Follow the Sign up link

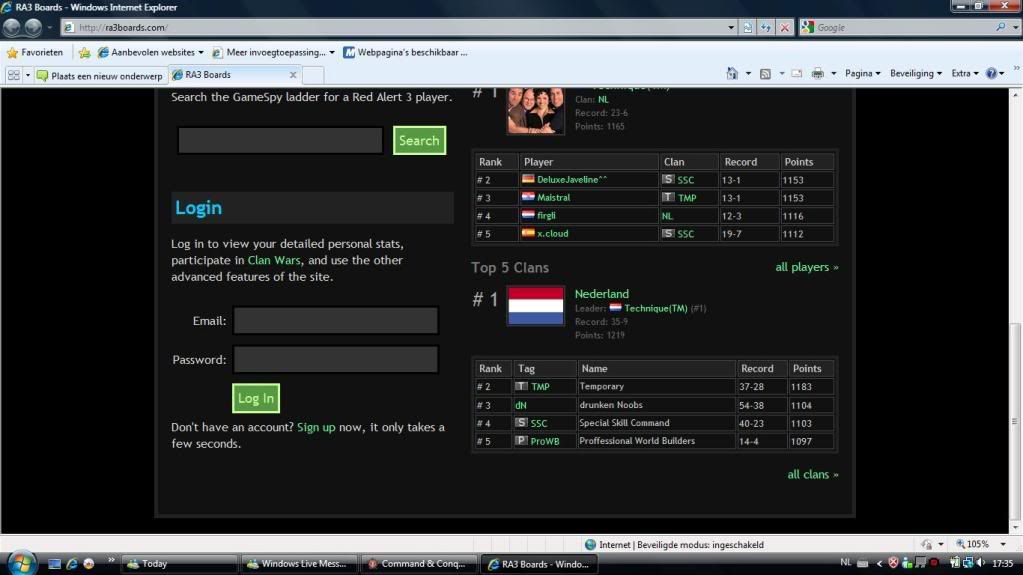pyautogui.click(x=316, y=427)
